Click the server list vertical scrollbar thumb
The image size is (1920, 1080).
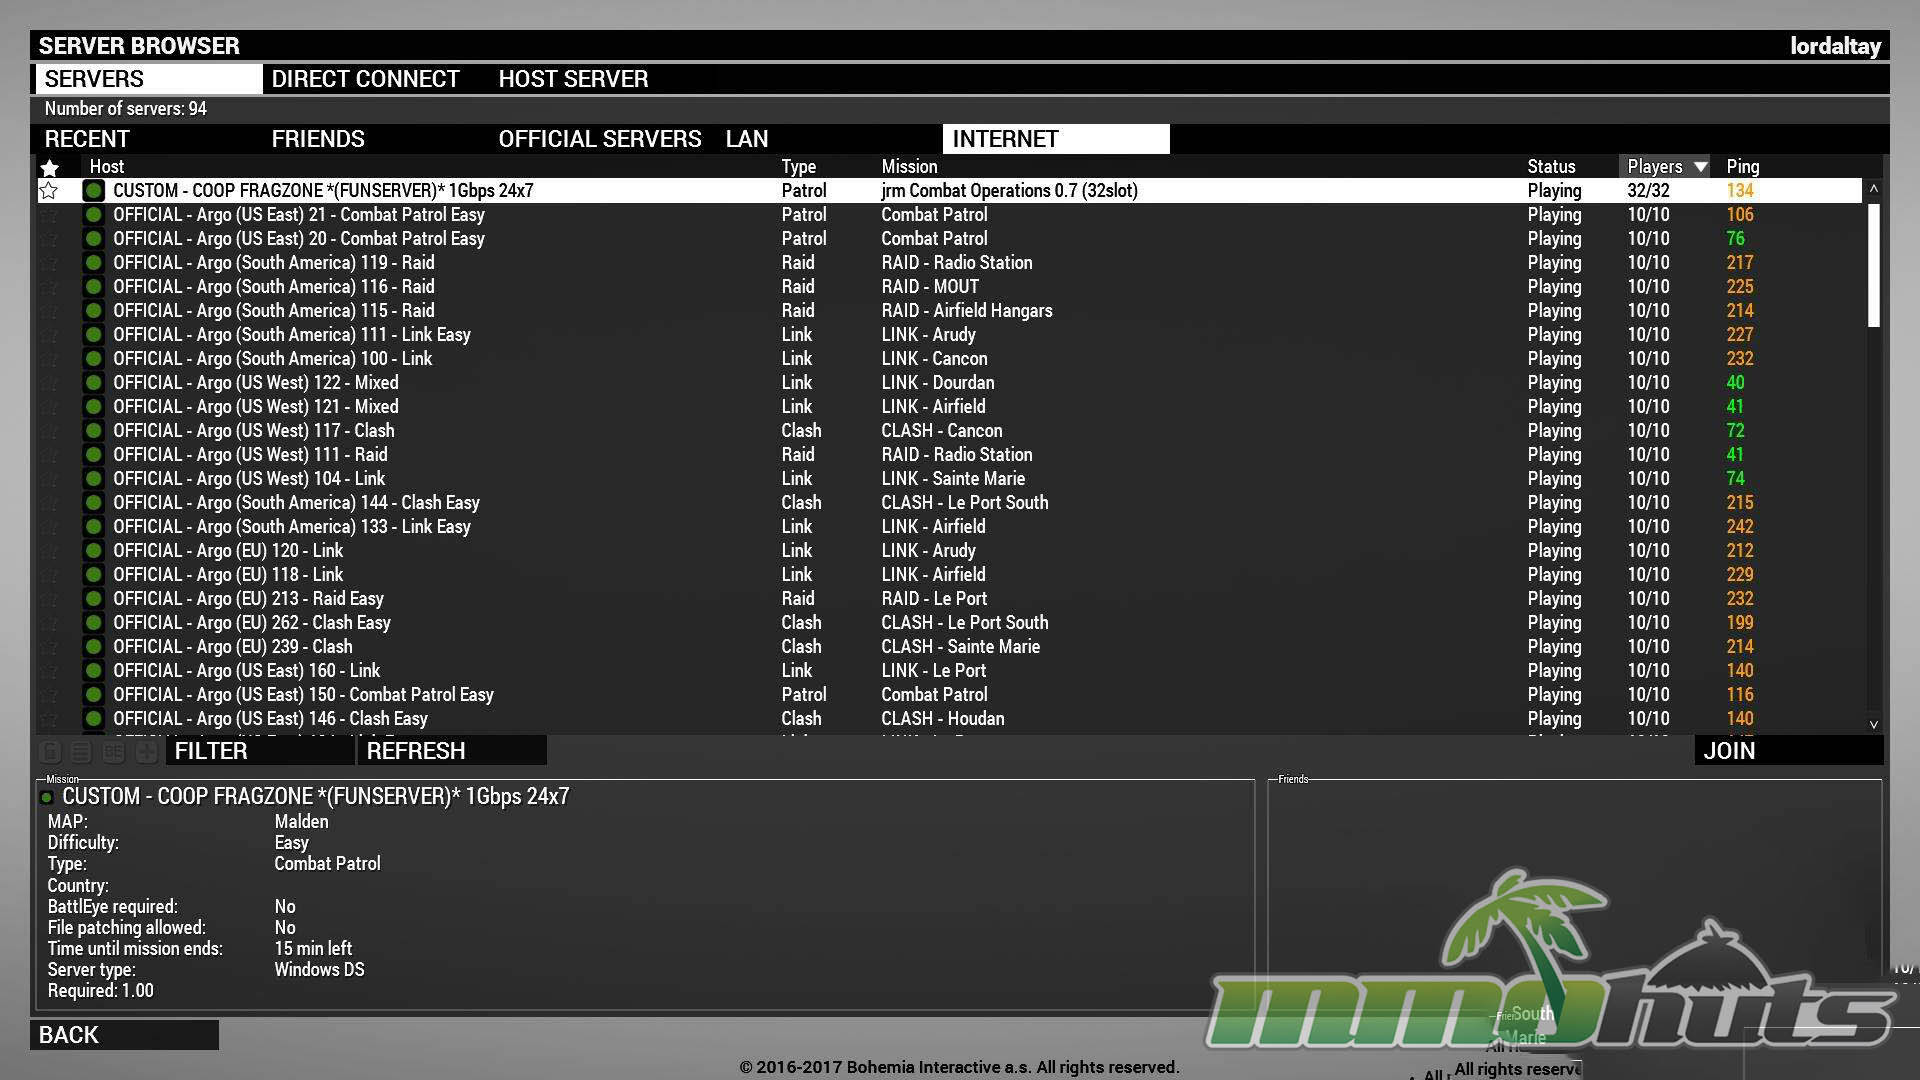tap(1873, 265)
